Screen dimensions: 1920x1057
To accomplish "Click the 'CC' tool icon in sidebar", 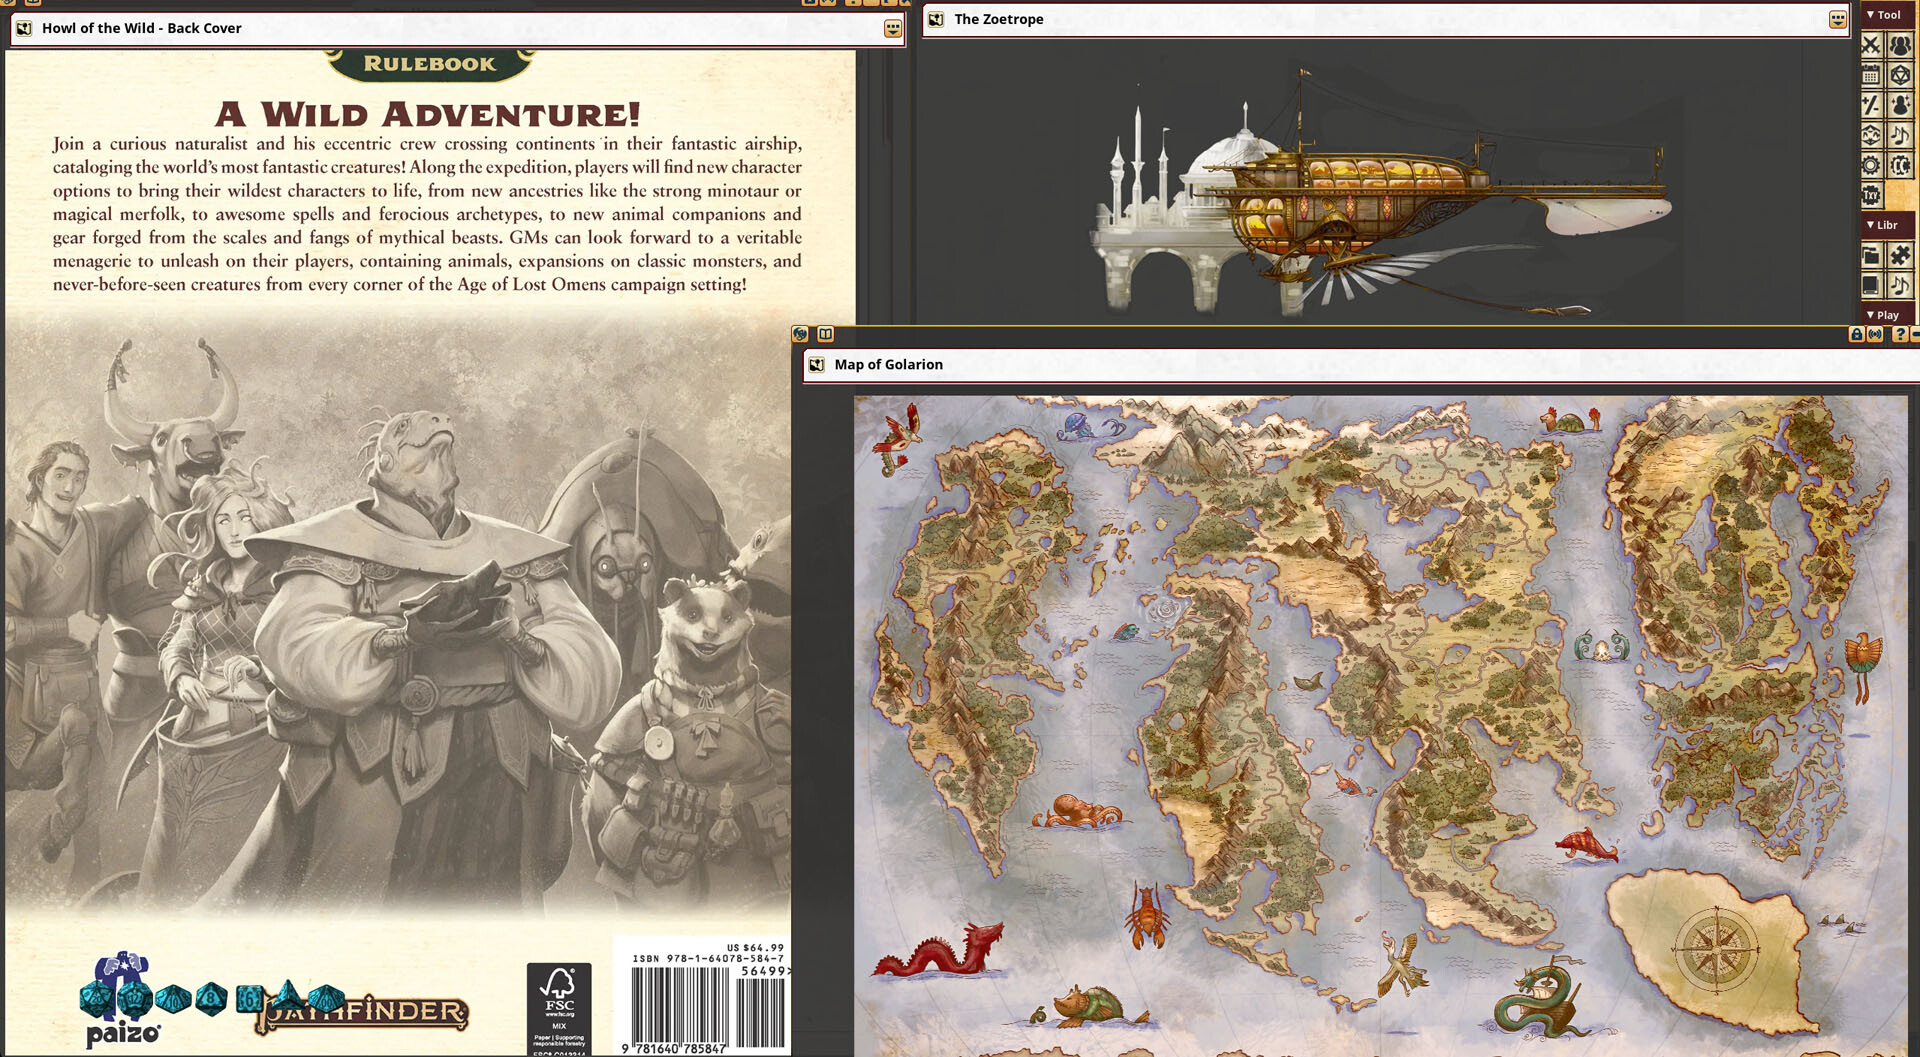I will [x=1902, y=165].
